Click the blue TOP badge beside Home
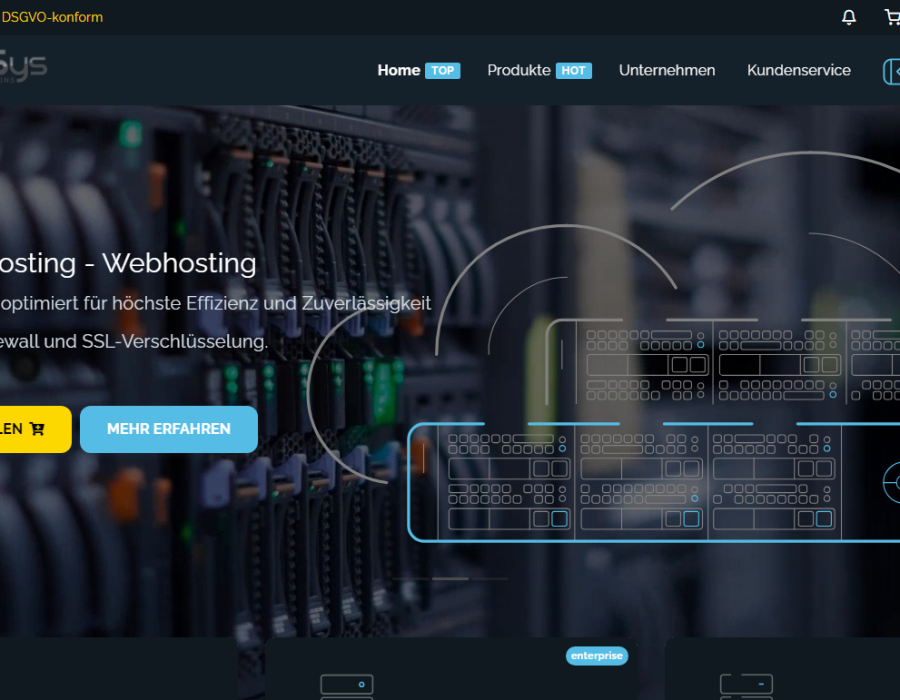 (x=442, y=71)
